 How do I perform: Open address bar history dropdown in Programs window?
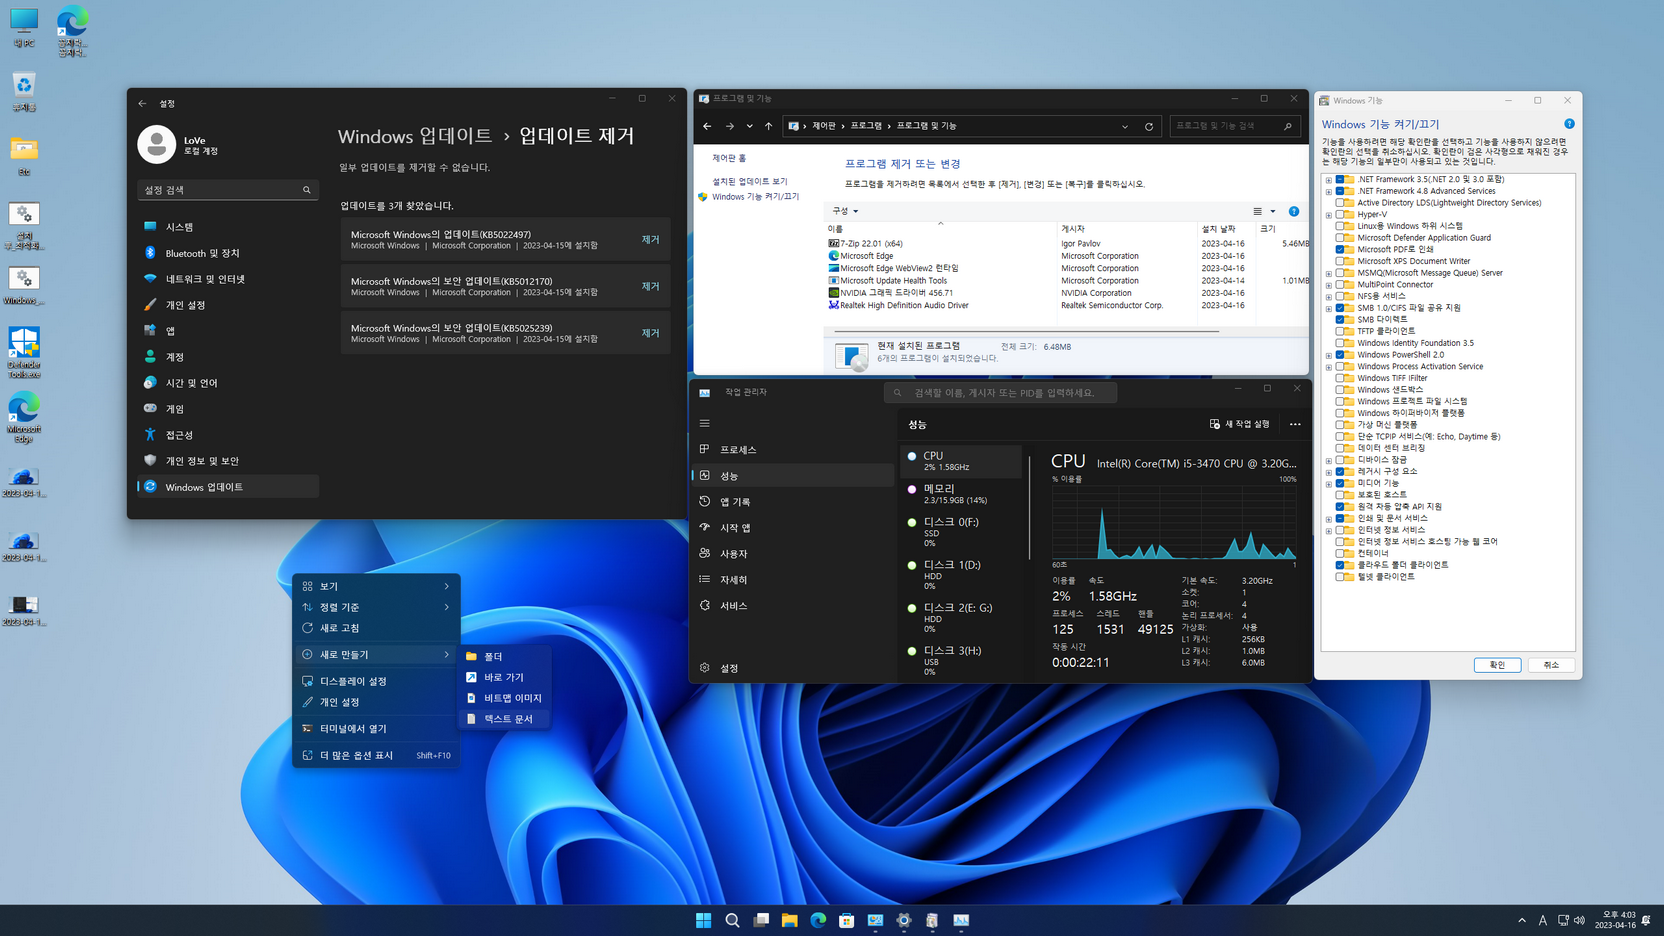pyautogui.click(x=1125, y=126)
